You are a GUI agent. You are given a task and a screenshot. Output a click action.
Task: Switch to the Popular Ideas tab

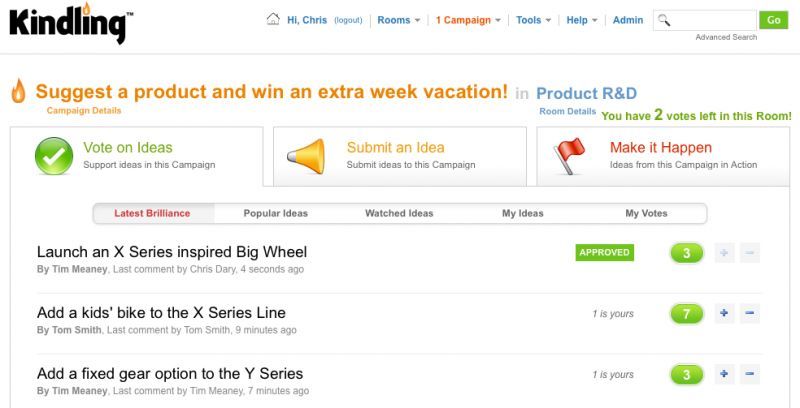tap(276, 213)
